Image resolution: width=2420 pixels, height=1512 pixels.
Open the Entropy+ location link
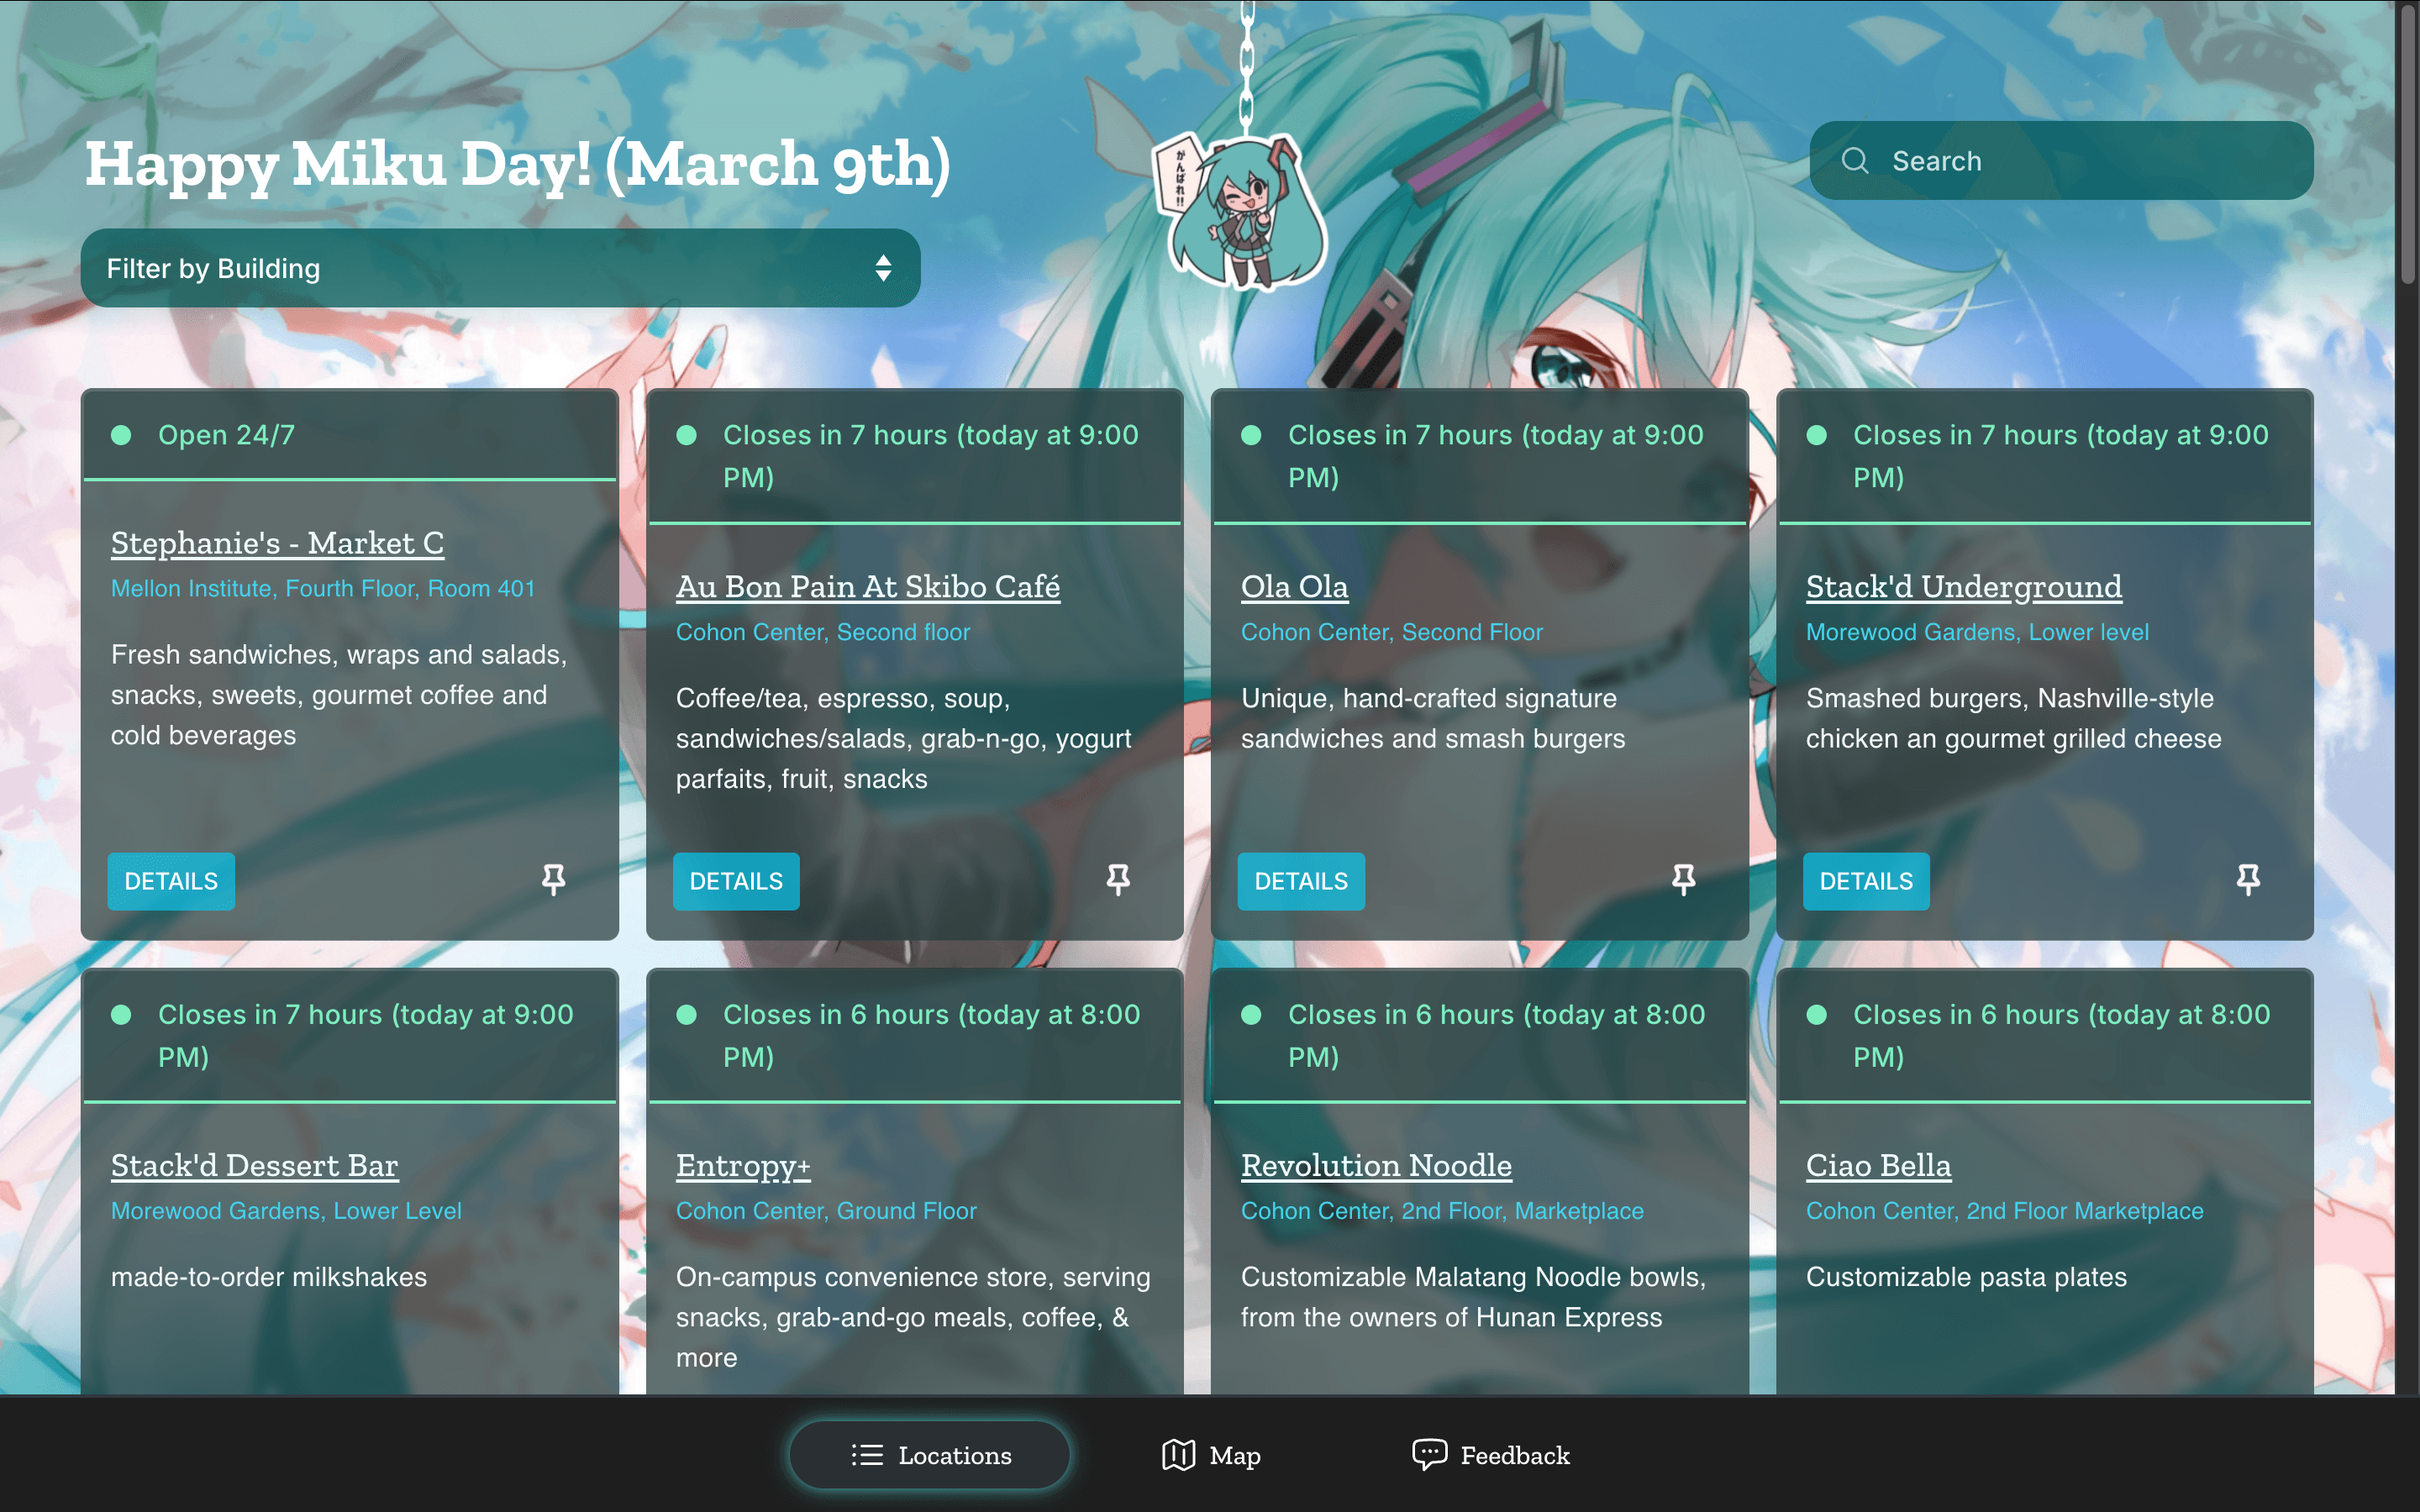point(743,1165)
